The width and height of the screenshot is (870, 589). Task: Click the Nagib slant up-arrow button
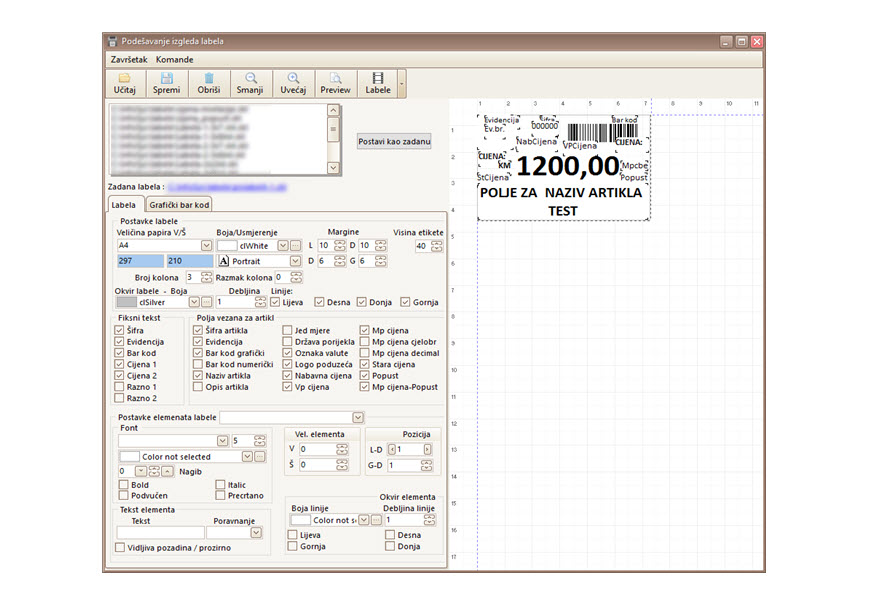coord(167,471)
